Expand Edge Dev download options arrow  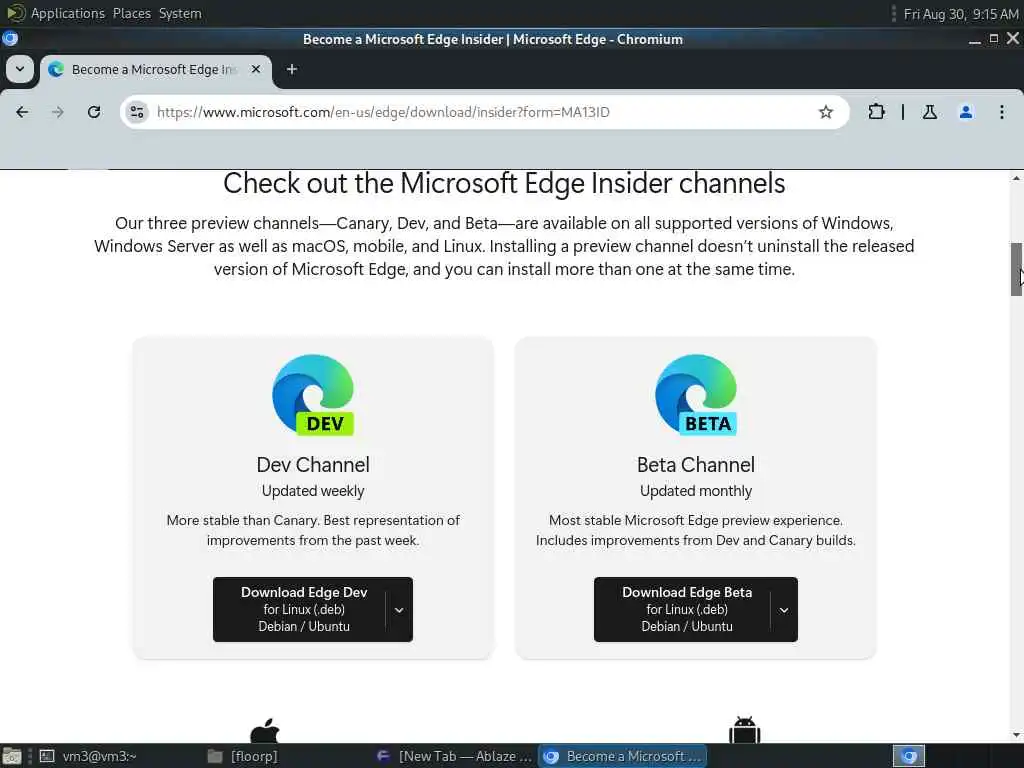click(x=399, y=610)
